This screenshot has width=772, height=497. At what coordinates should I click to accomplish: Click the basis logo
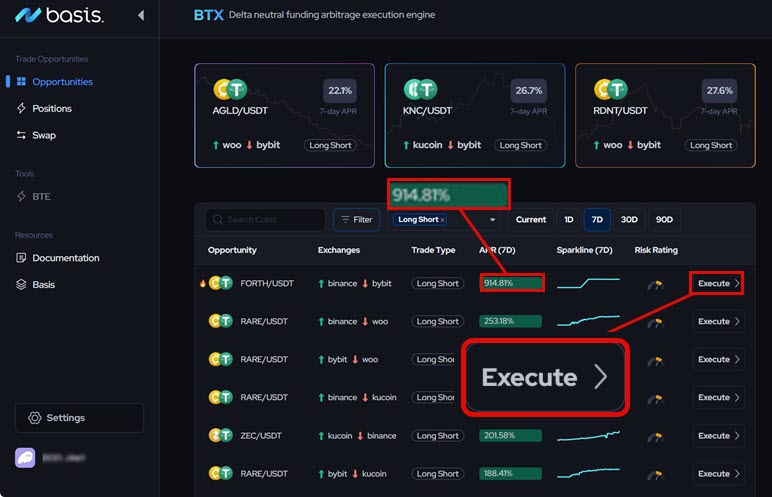[x=59, y=15]
